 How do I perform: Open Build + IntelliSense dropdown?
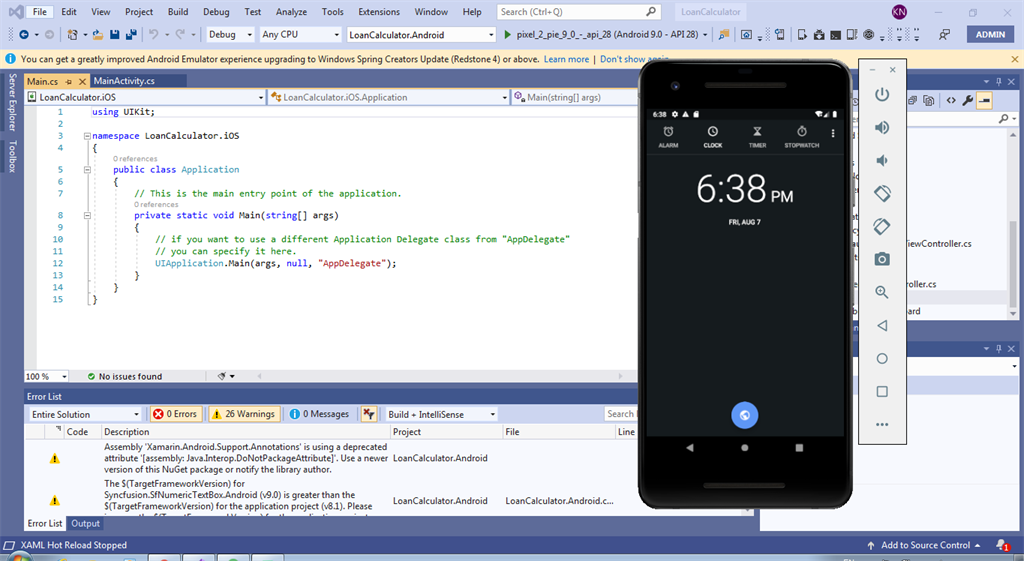(441, 415)
